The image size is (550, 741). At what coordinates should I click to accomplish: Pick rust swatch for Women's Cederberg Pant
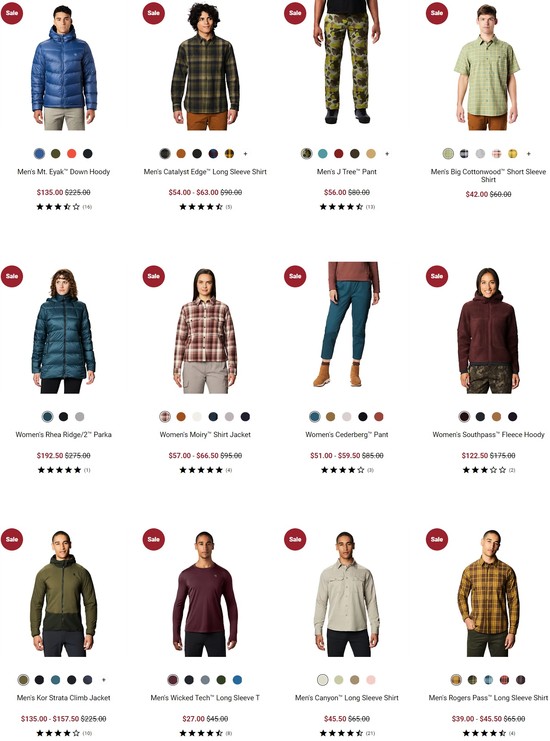pyautogui.click(x=379, y=417)
